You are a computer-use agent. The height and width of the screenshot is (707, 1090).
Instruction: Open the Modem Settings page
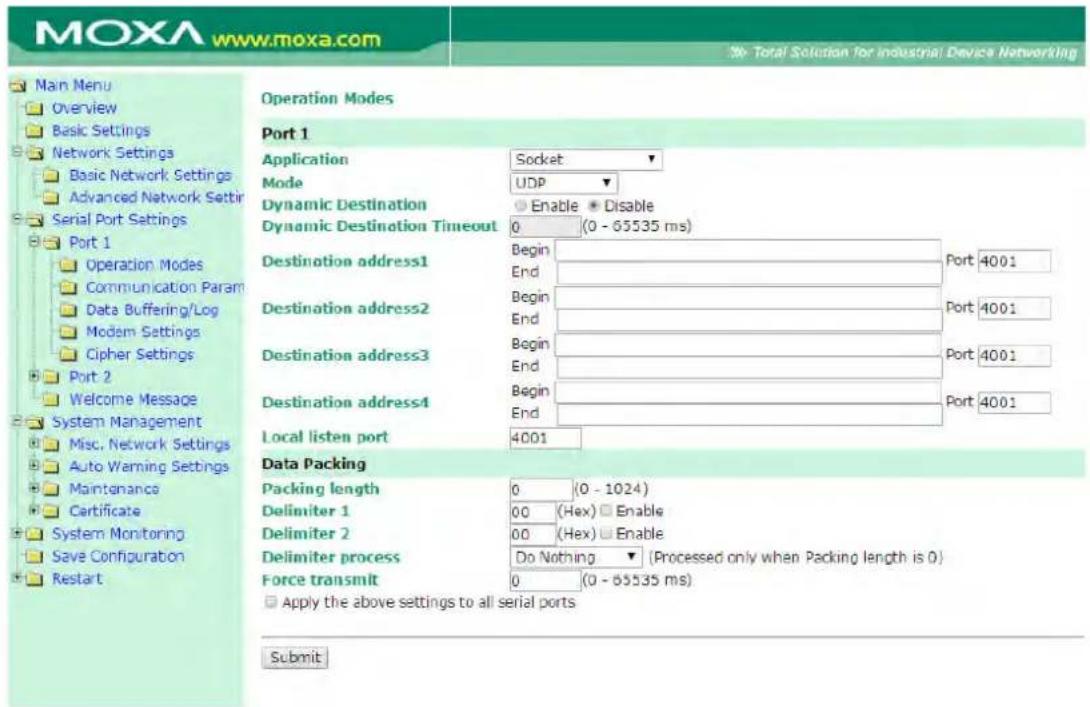(x=143, y=332)
